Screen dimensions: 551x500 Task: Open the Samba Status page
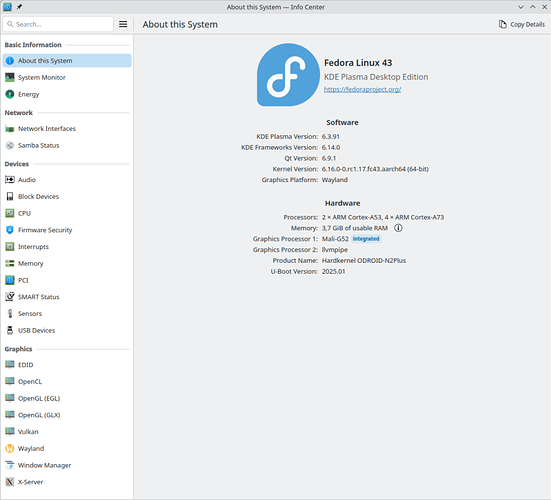tap(67, 145)
